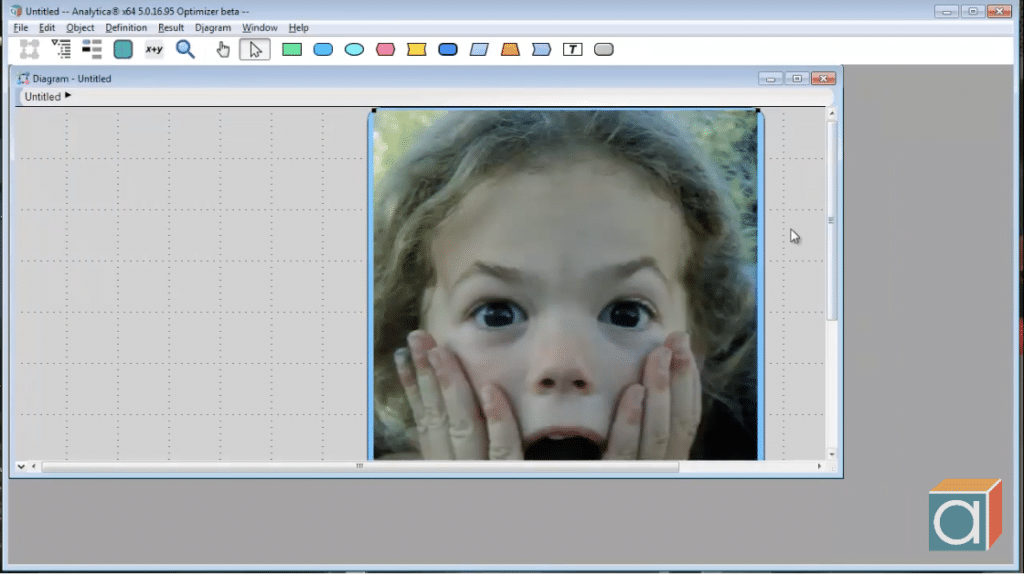This screenshot has width=1024, height=576.
Task: Open the outline view toolbar icon
Action: 61,49
